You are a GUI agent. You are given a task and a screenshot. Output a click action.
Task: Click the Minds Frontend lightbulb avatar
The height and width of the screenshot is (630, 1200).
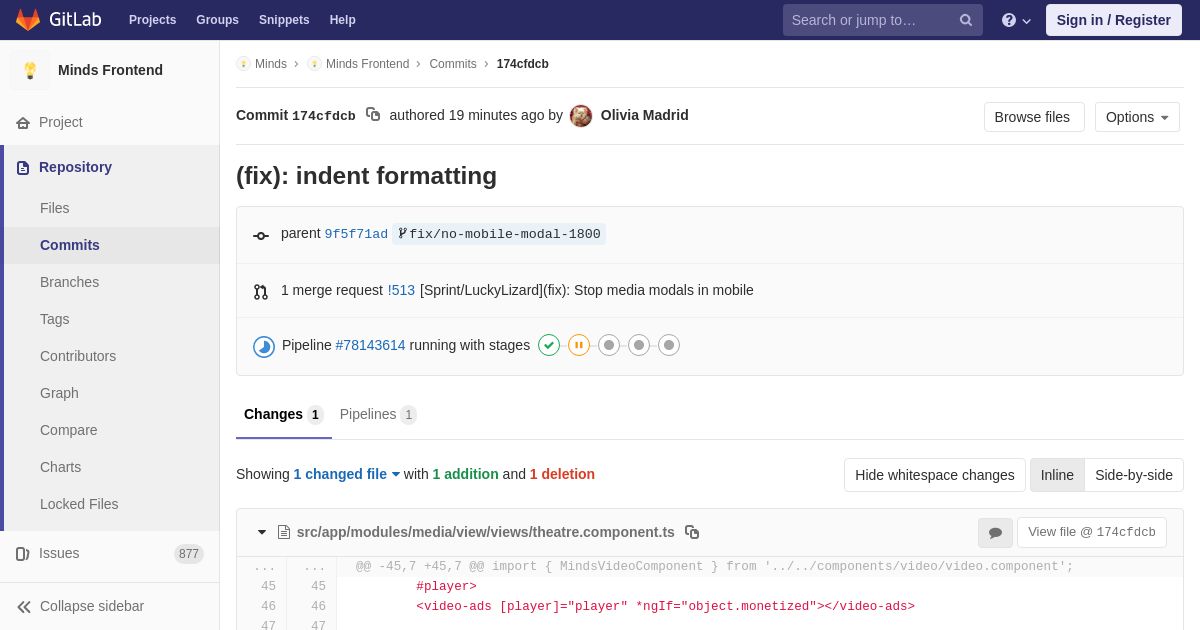click(x=30, y=70)
